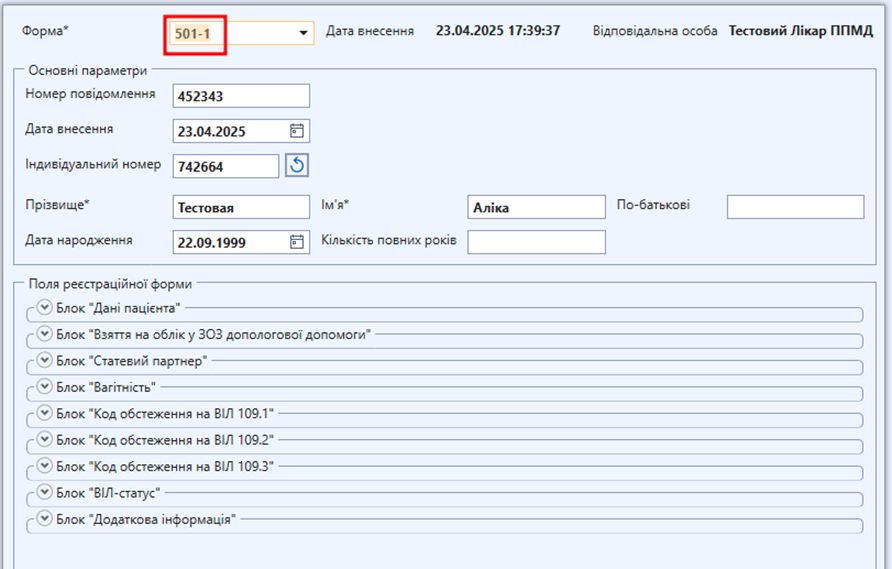Viewport: 892px width, 569px height.
Task: Click the empty По-батькові field
Action: 794,207
